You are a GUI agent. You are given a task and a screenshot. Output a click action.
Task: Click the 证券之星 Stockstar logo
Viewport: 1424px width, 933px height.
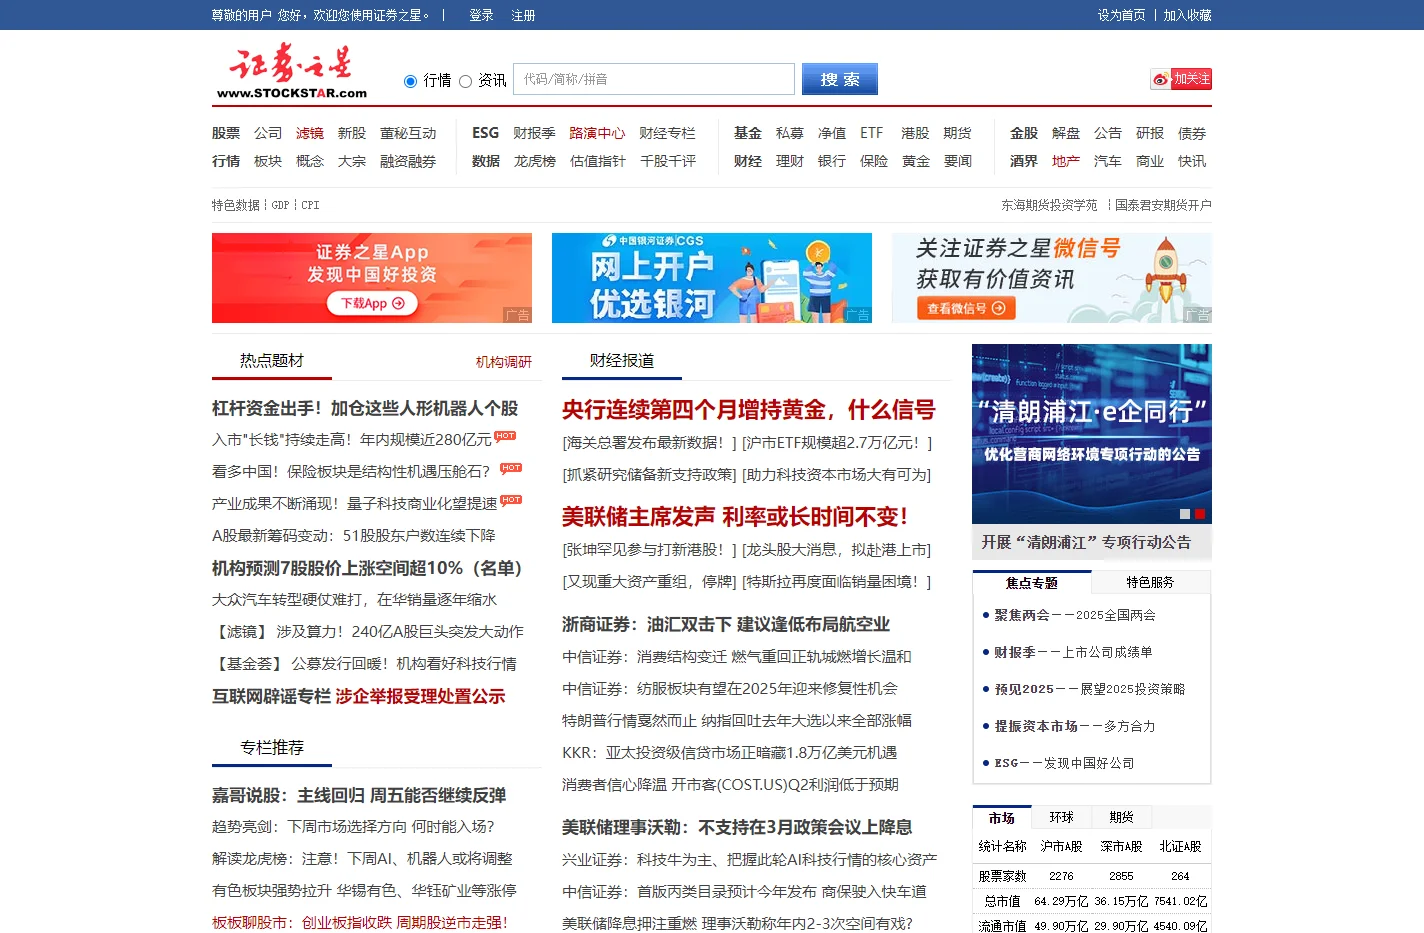pos(291,72)
